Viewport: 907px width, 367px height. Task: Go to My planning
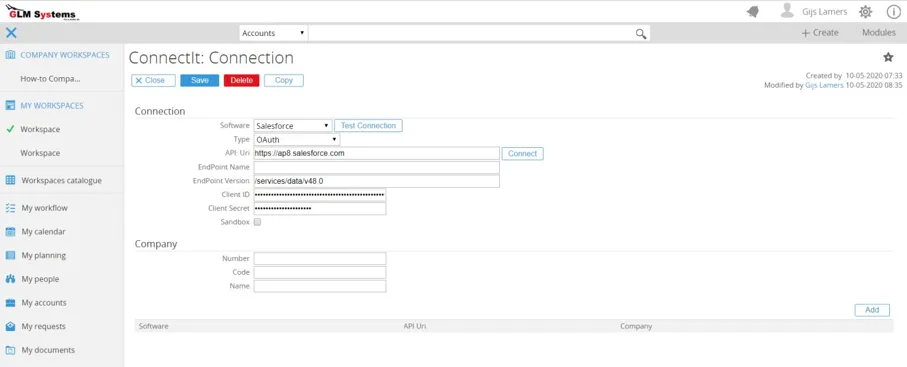click(x=43, y=255)
